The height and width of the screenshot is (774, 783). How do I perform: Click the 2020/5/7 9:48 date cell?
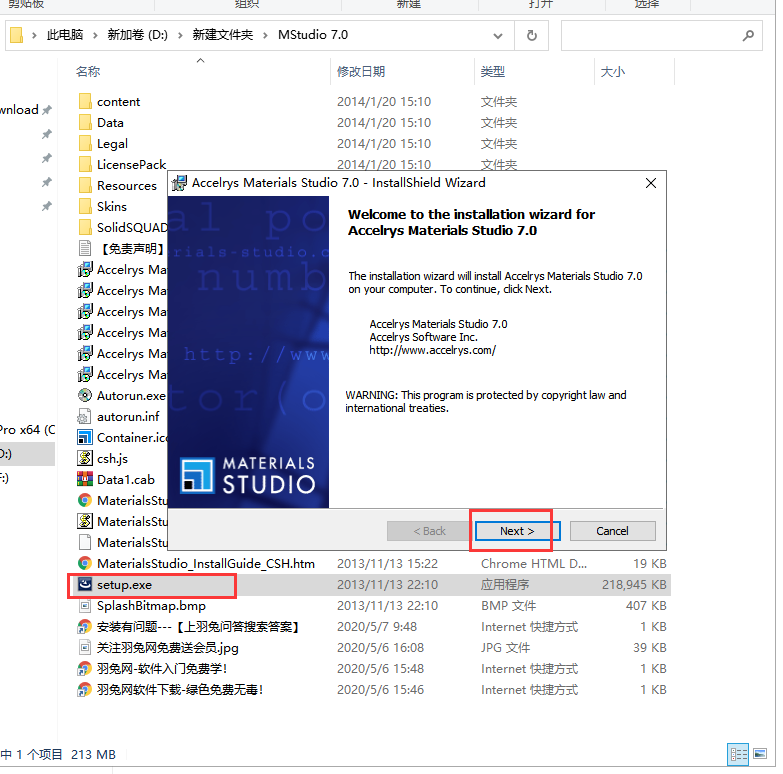pyautogui.click(x=377, y=626)
